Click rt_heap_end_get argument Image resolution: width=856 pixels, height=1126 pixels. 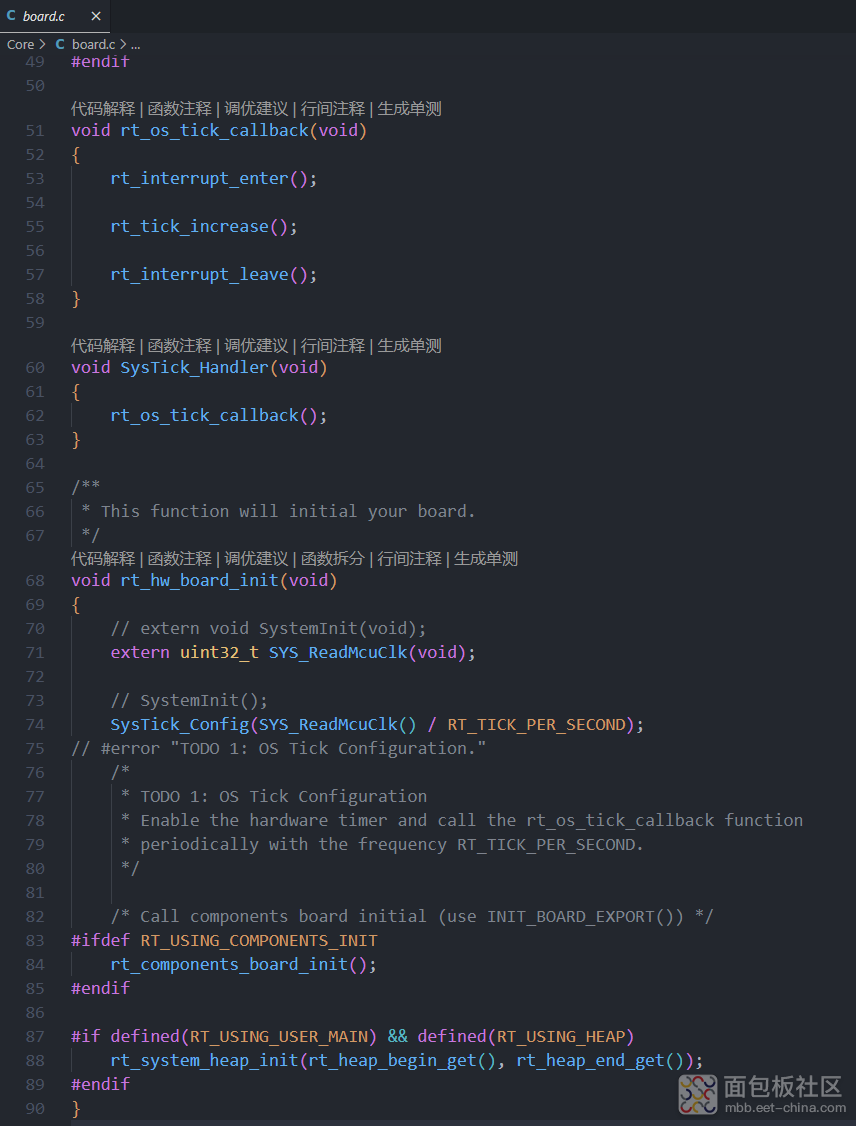[x=590, y=1061]
